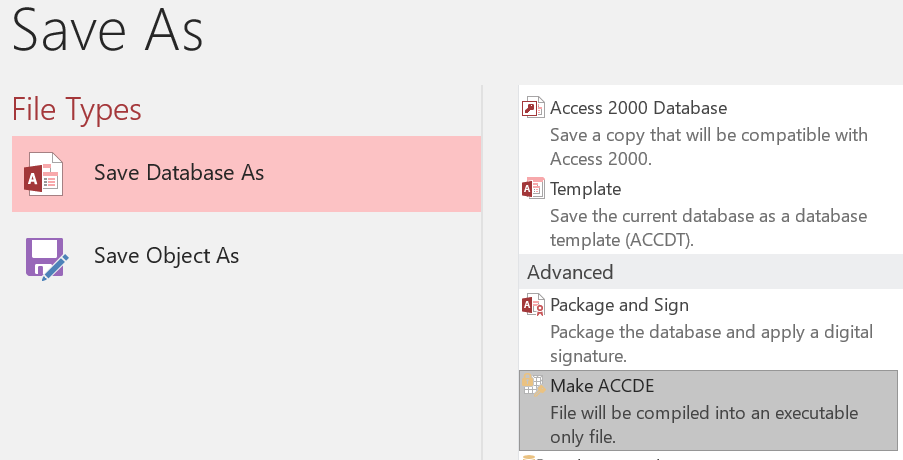Select the Save Database As file type
Image resolution: width=903 pixels, height=460 pixels.
246,174
